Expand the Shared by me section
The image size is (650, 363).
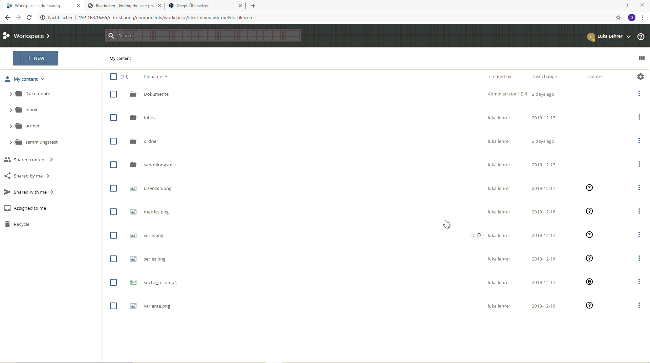click(48, 176)
